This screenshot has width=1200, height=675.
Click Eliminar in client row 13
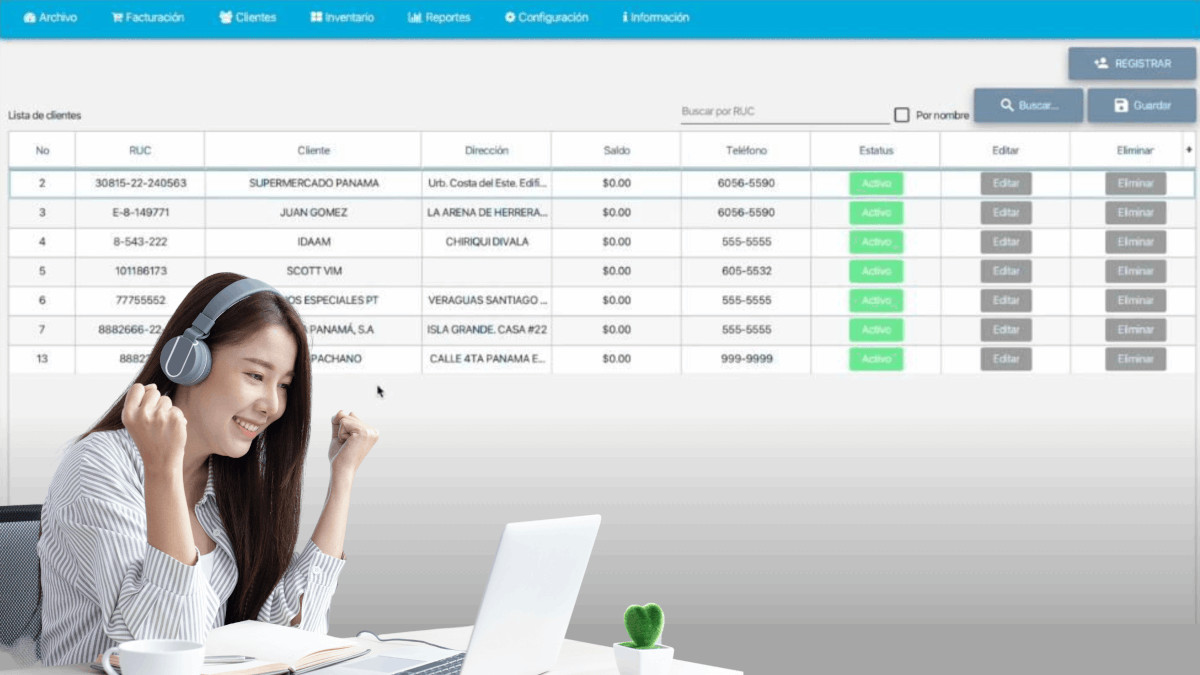coord(1135,359)
